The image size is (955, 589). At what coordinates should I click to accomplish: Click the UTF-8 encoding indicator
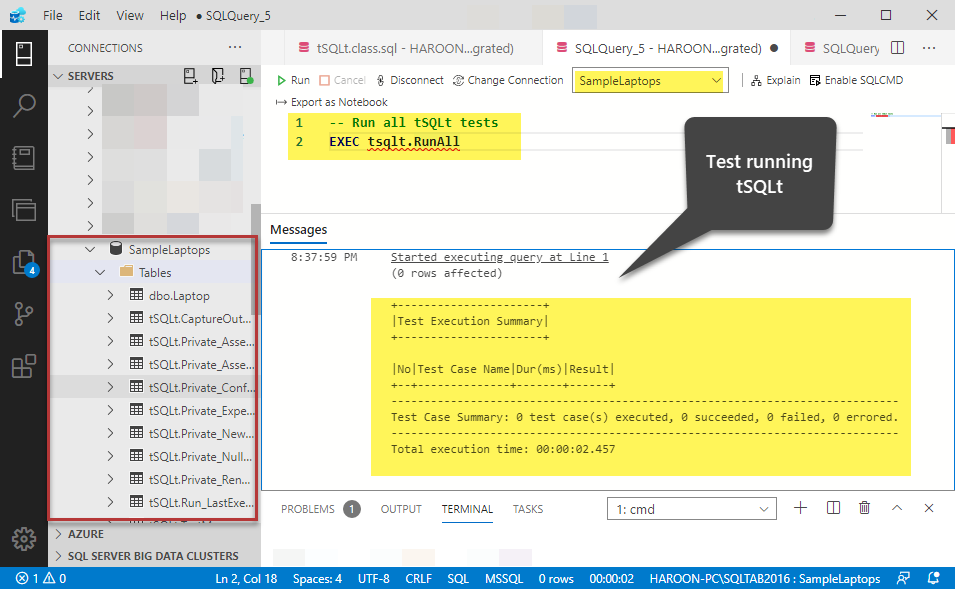[x=373, y=579]
